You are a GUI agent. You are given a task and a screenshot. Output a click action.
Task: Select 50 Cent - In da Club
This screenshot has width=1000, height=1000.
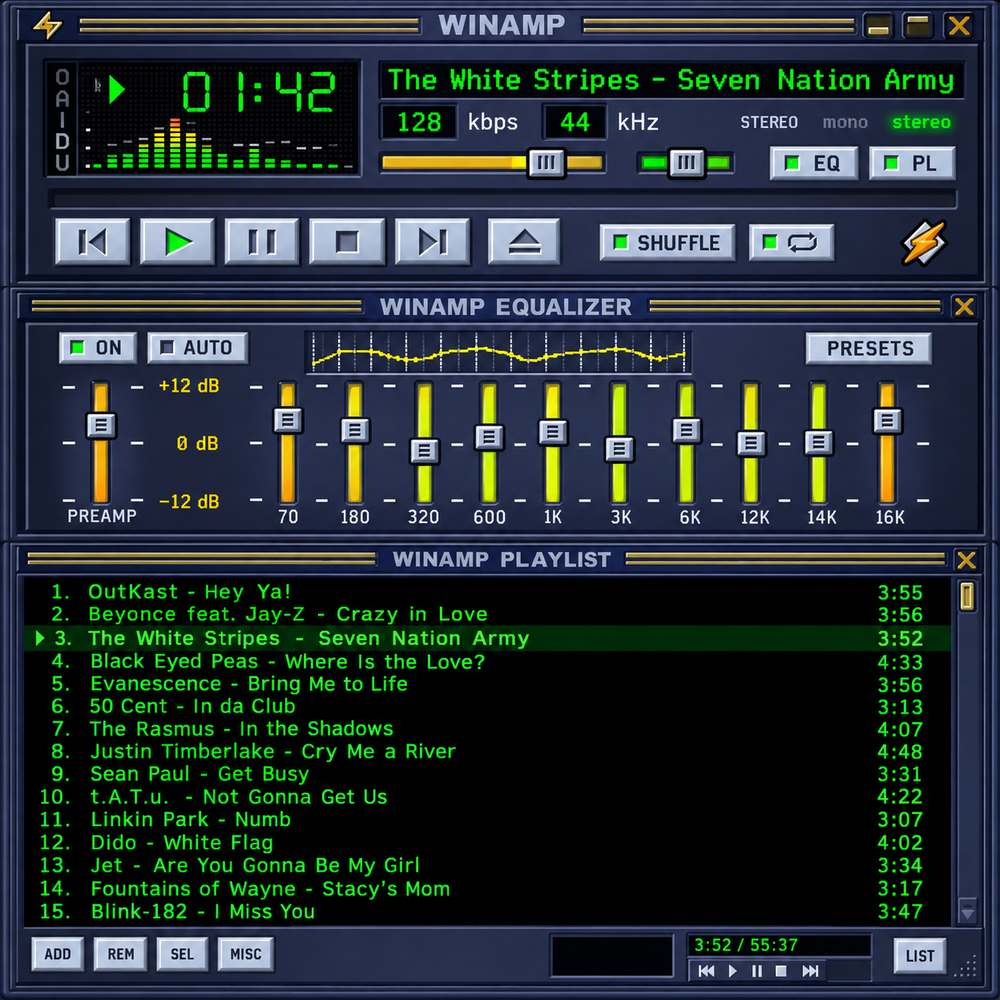click(487, 706)
